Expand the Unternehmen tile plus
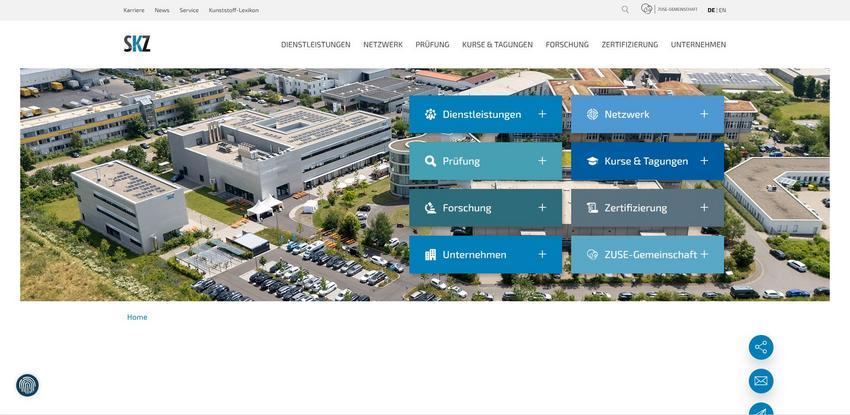The image size is (850, 415). coord(542,254)
